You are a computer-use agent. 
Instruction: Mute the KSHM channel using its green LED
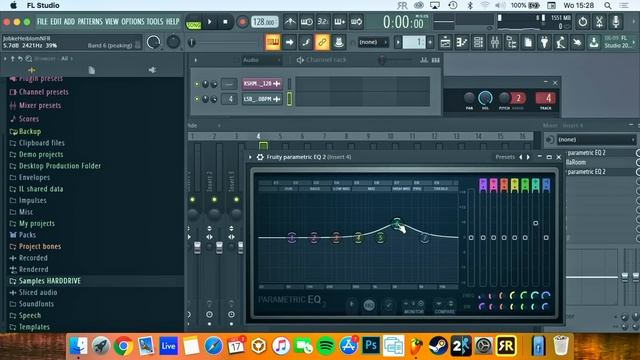[197, 84]
